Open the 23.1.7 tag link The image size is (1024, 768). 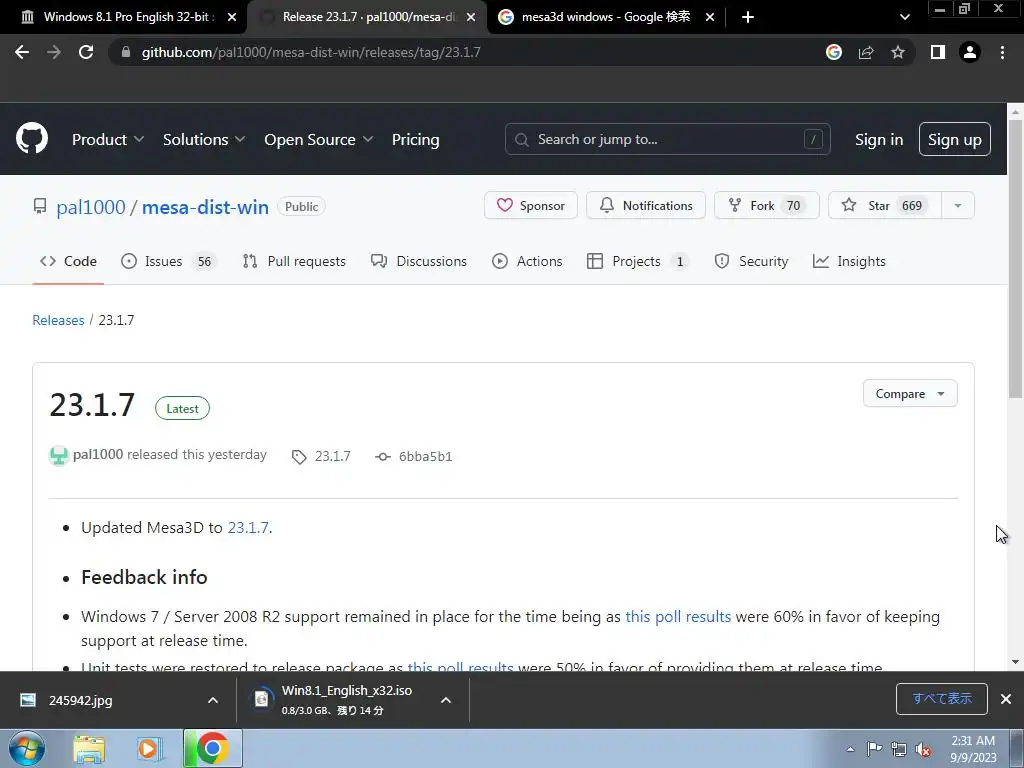332,456
